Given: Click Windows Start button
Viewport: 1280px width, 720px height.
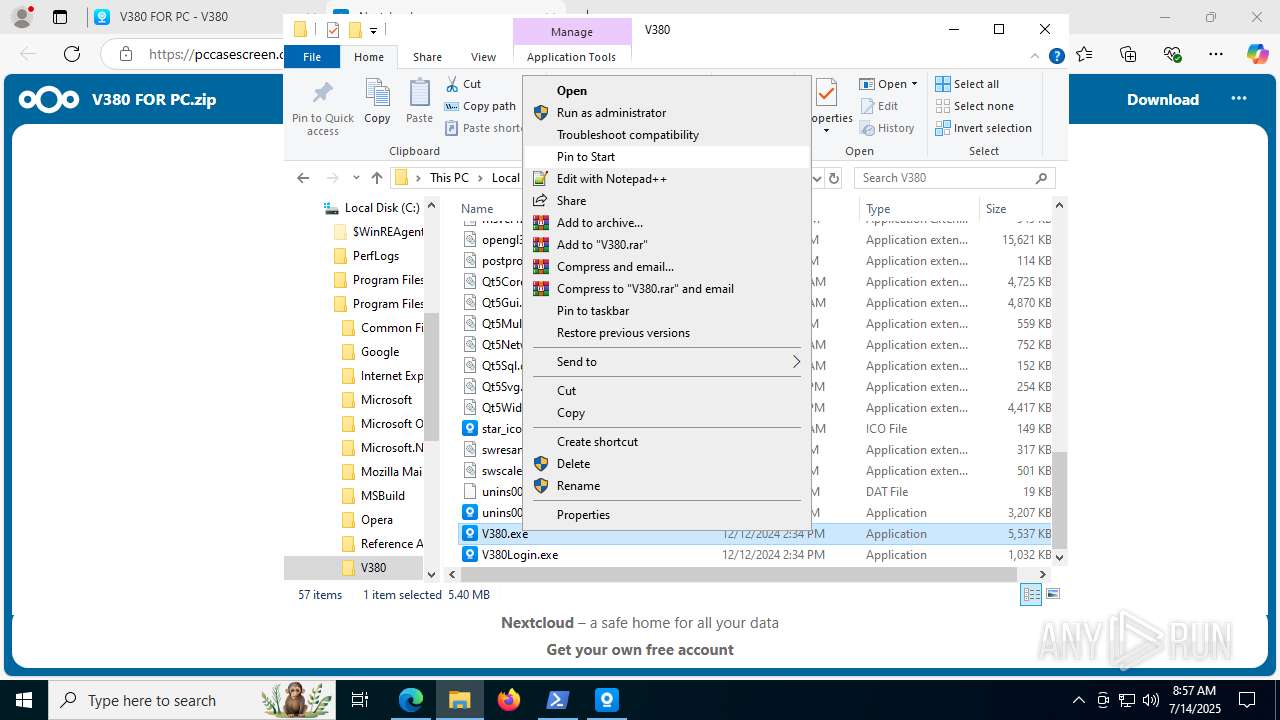Looking at the screenshot, I should pyautogui.click(x=24, y=700).
